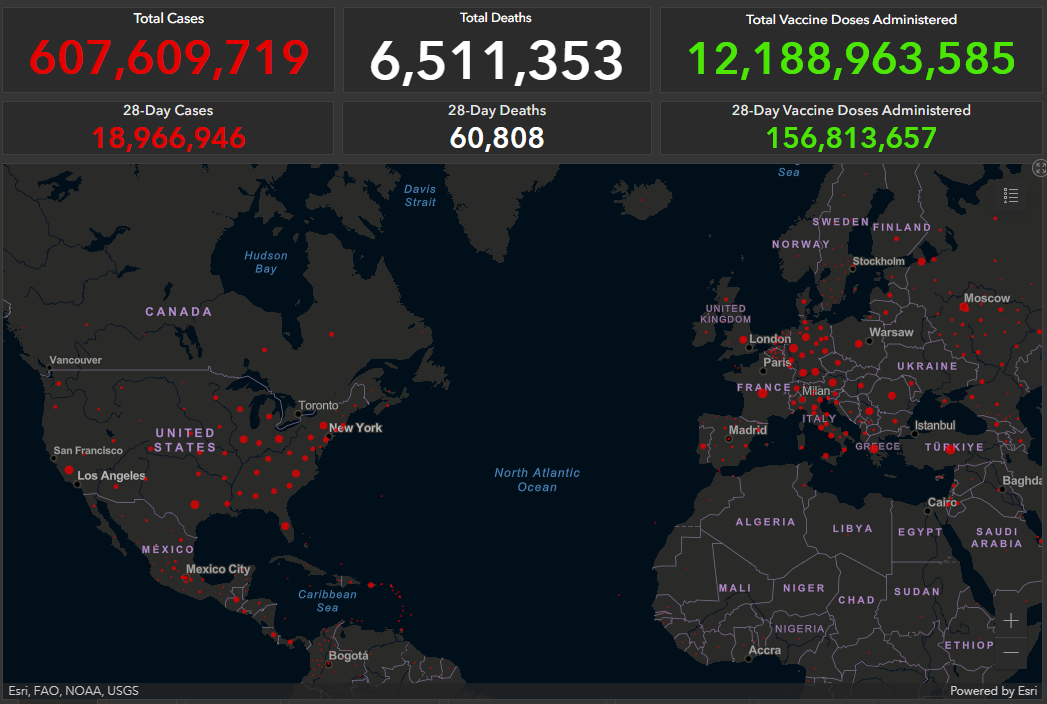Screen dimensions: 1047x704
Task: Expand the map to full screen
Action: [x=1039, y=169]
